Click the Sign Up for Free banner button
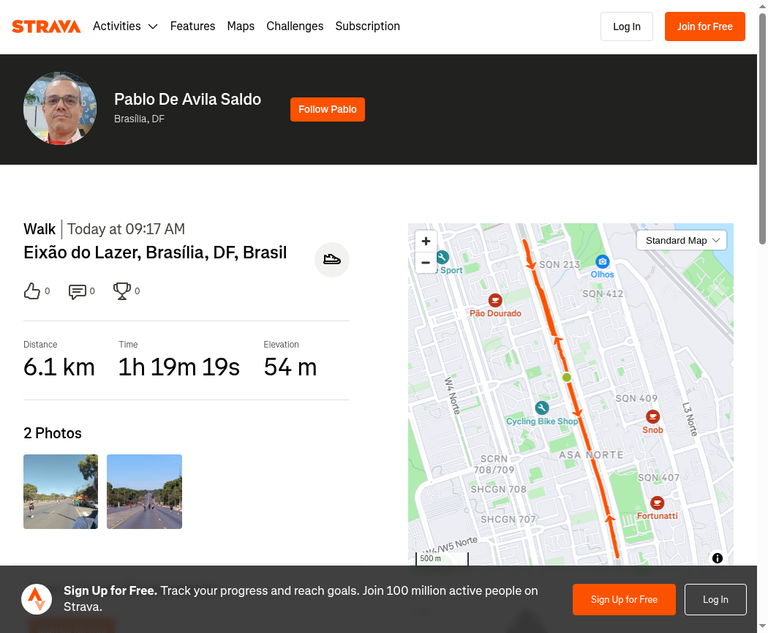 coord(624,599)
